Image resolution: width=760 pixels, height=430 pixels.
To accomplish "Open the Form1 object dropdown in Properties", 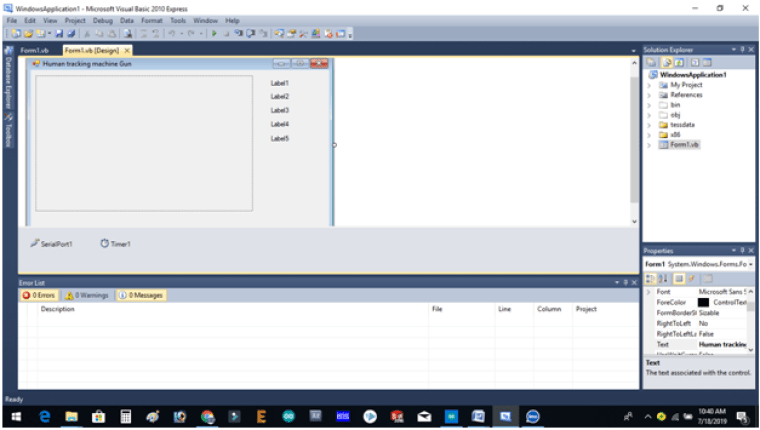I will tap(751, 264).
